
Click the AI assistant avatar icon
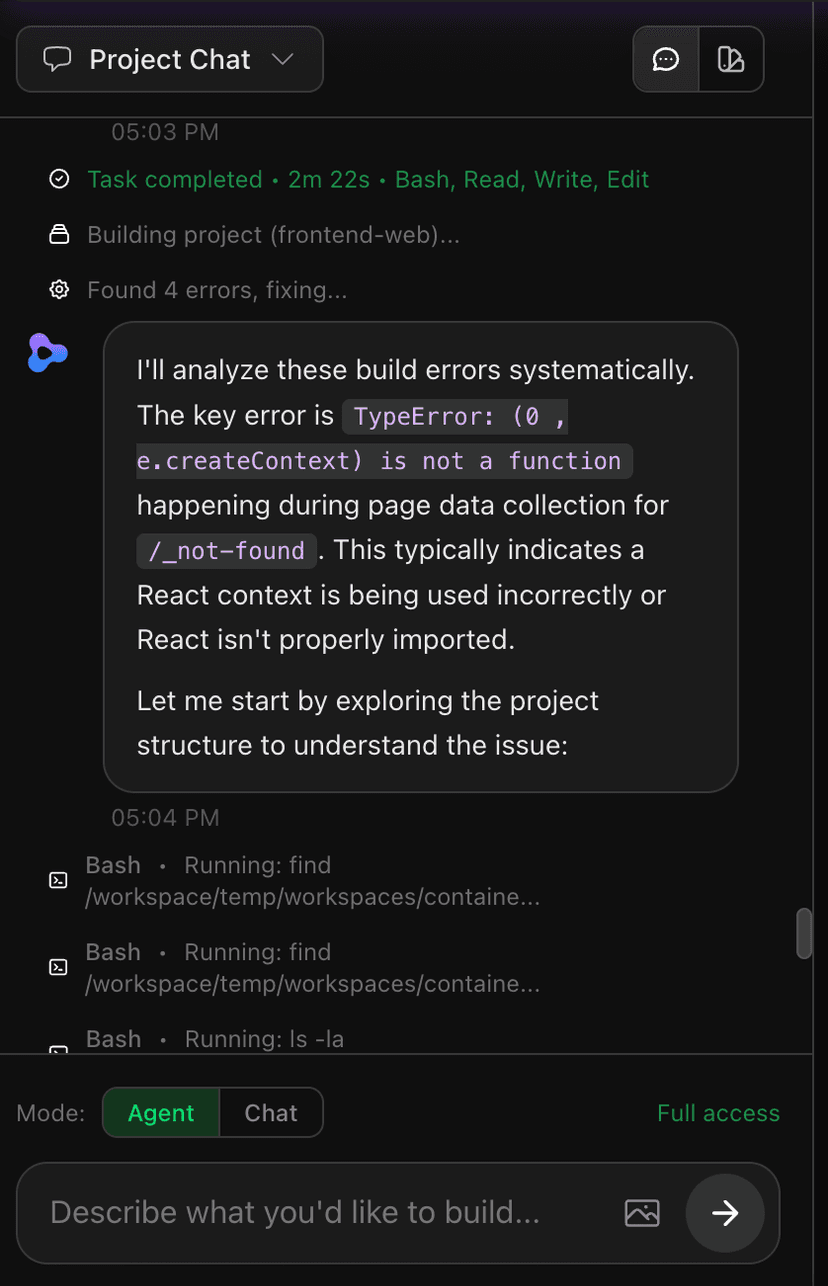click(47, 353)
